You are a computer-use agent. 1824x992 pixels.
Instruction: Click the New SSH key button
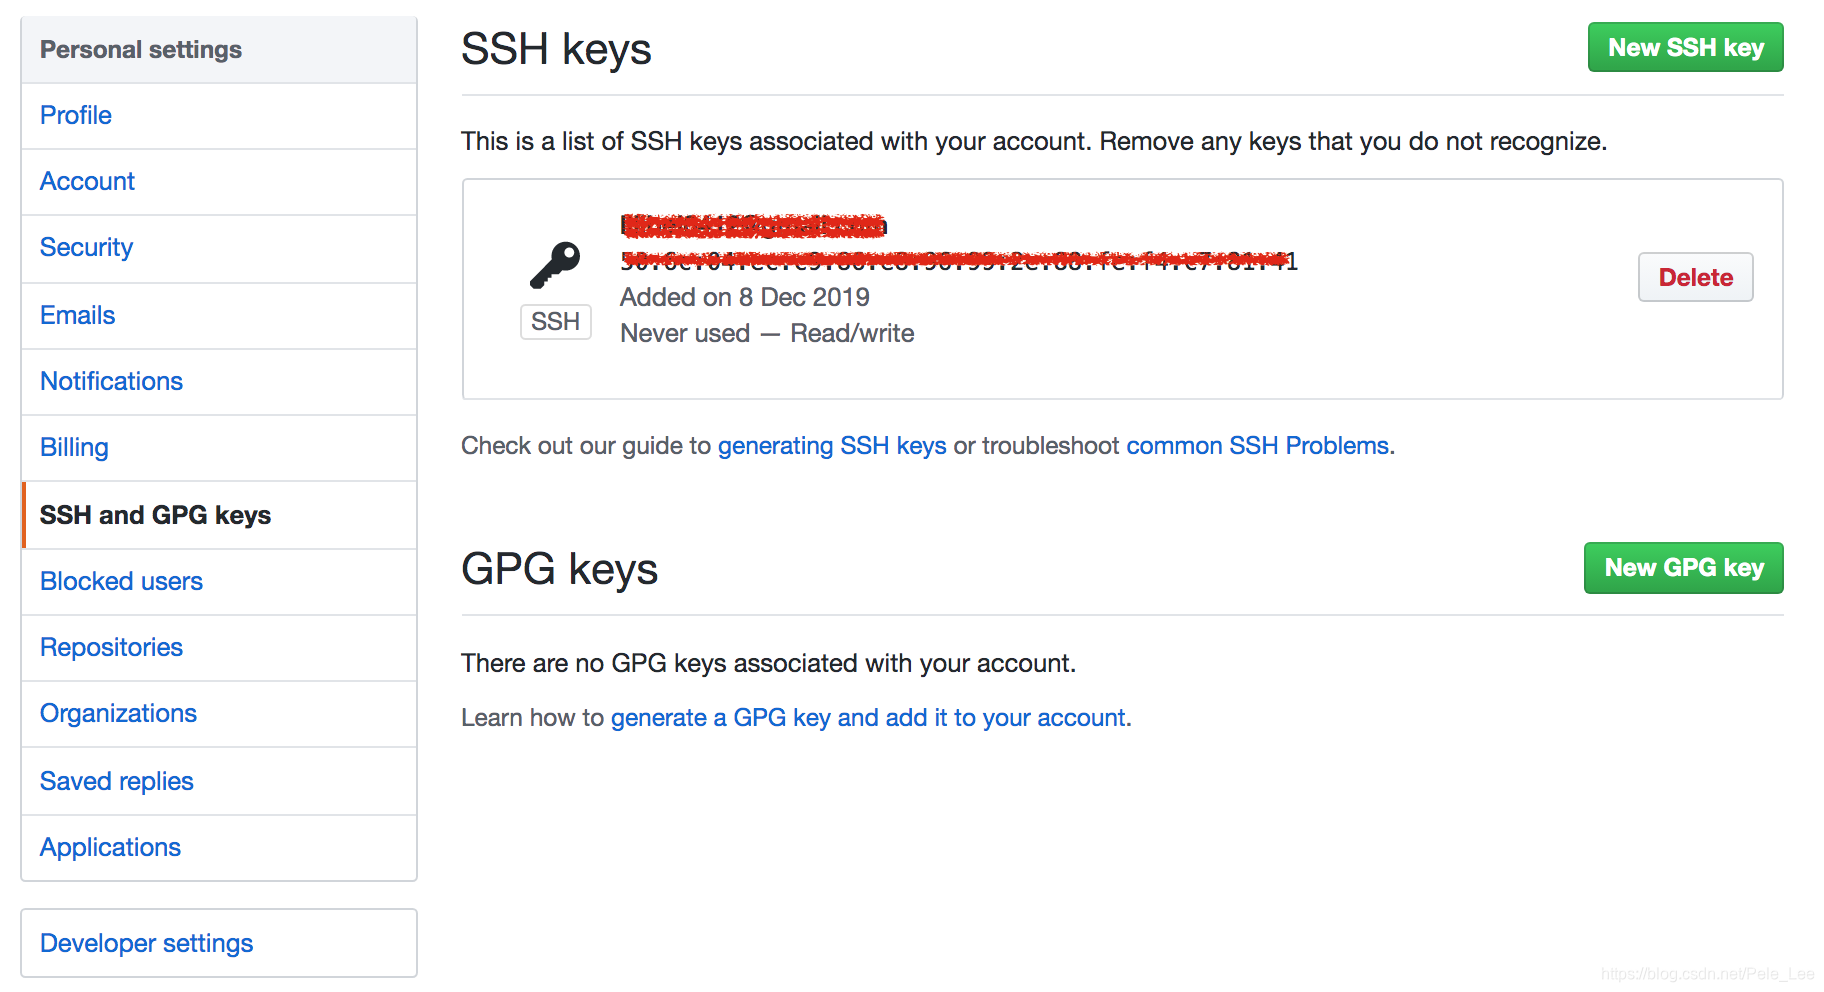tap(1685, 46)
